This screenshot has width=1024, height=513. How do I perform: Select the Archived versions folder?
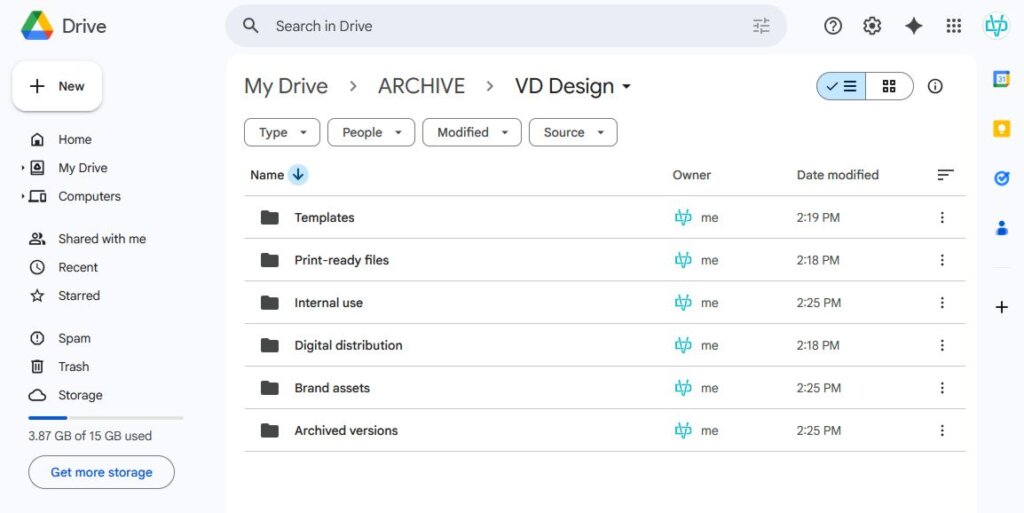point(605,430)
